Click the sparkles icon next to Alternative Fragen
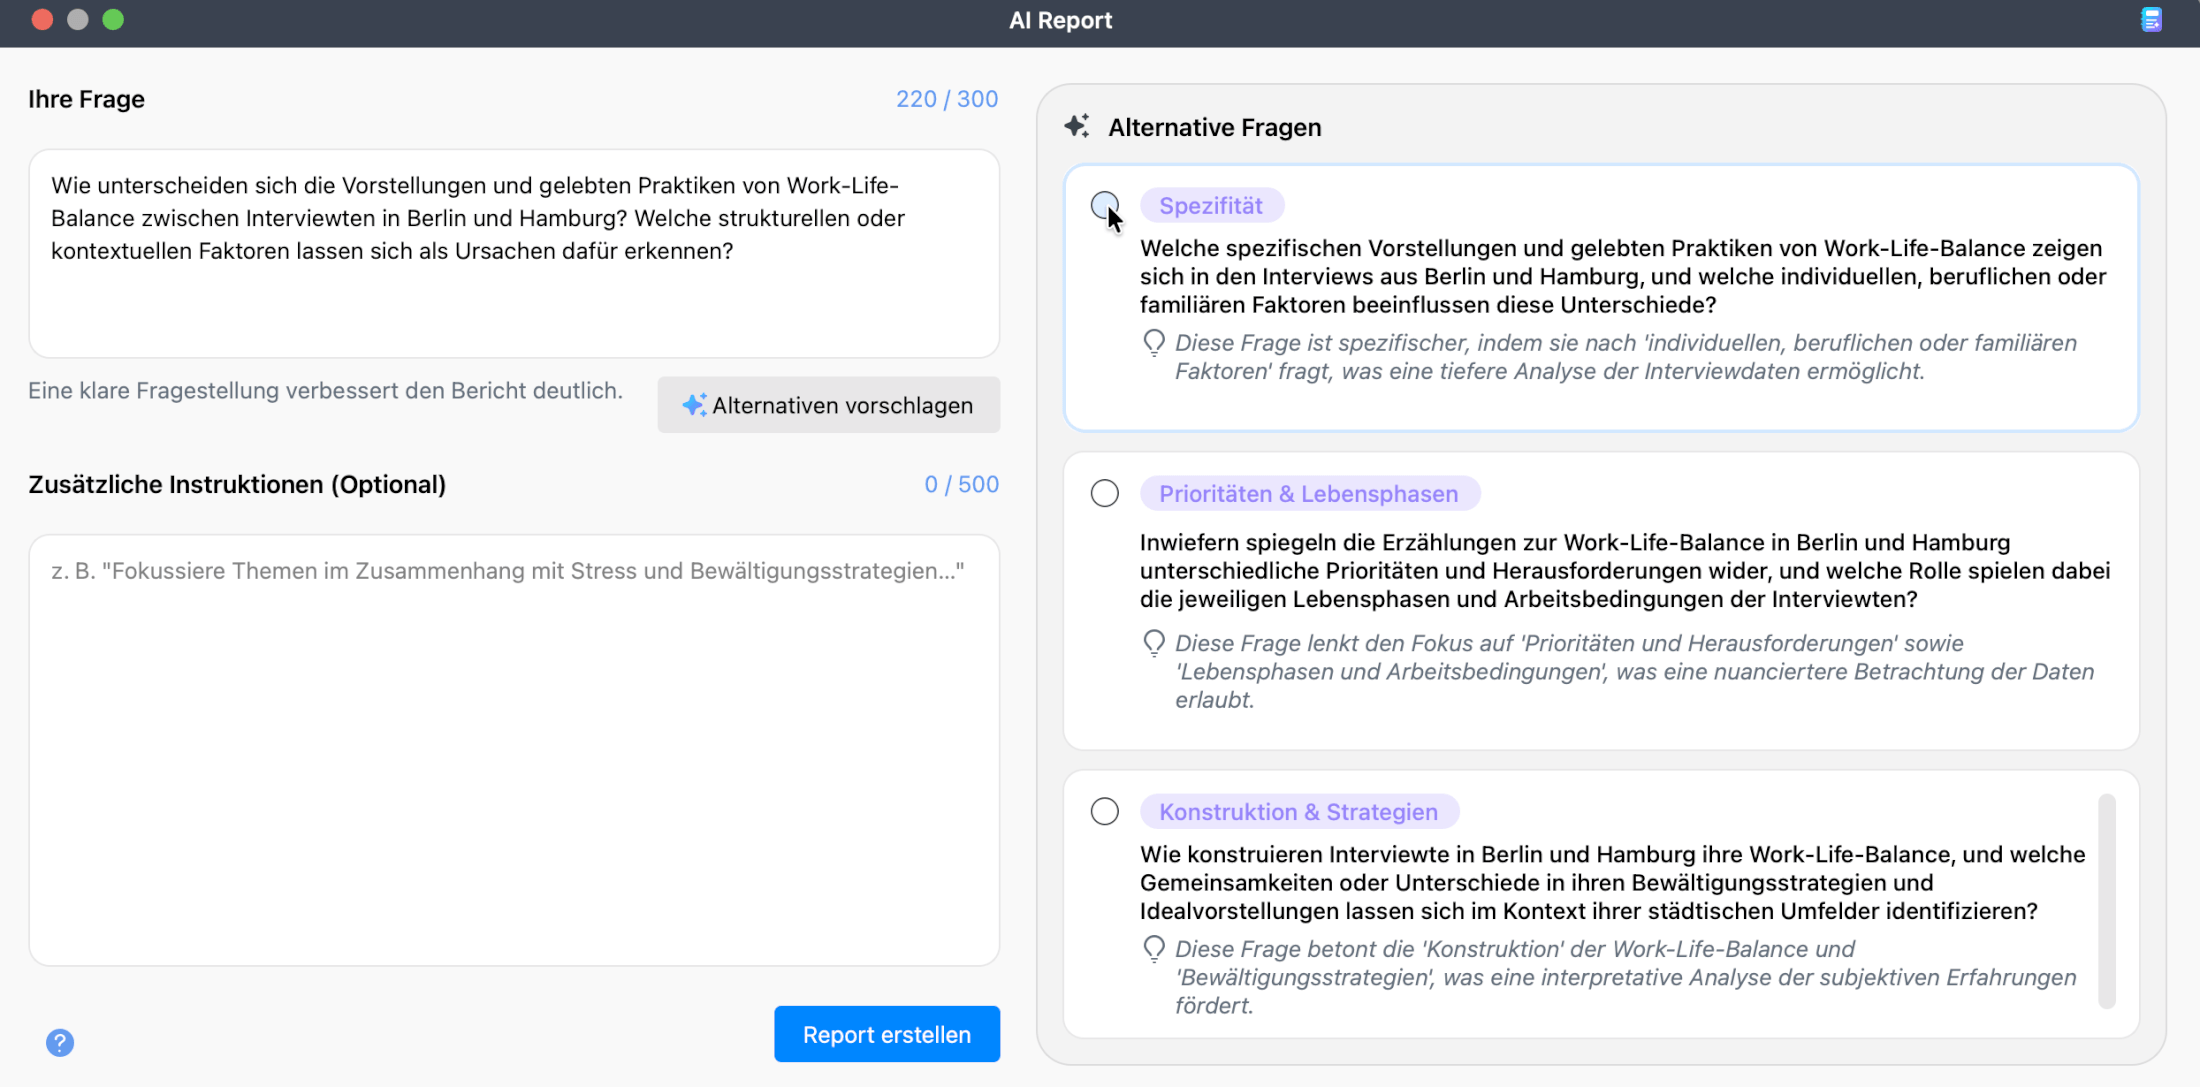2200x1087 pixels. click(1076, 126)
